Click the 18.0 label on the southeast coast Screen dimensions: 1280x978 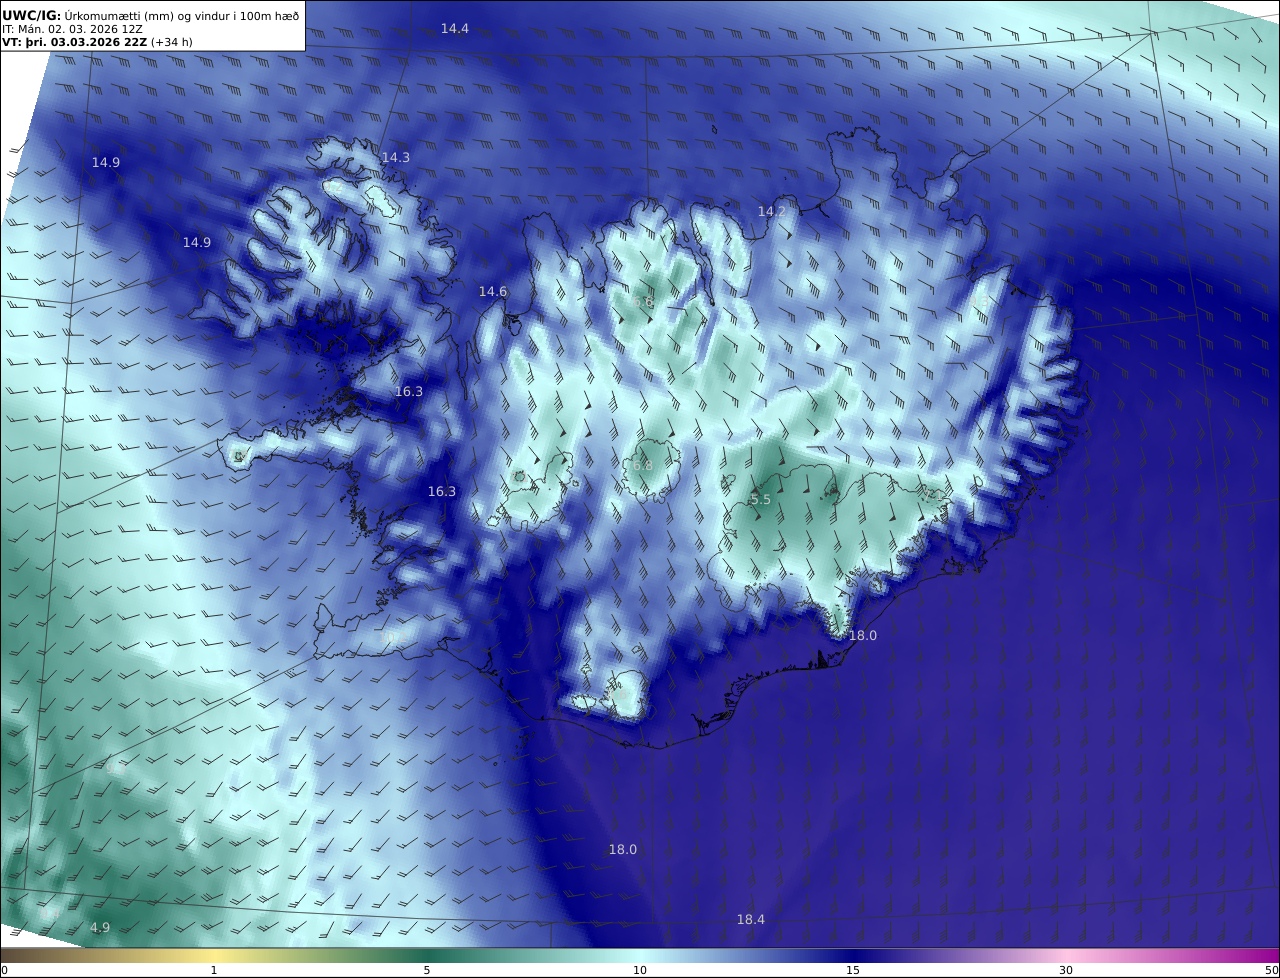coord(863,635)
